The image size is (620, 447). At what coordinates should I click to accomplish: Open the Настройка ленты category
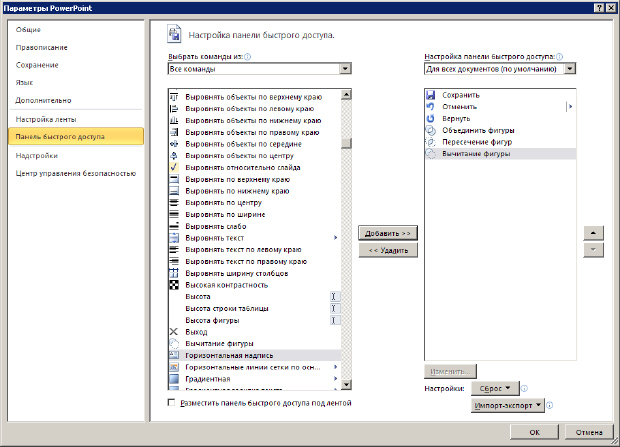[76, 119]
